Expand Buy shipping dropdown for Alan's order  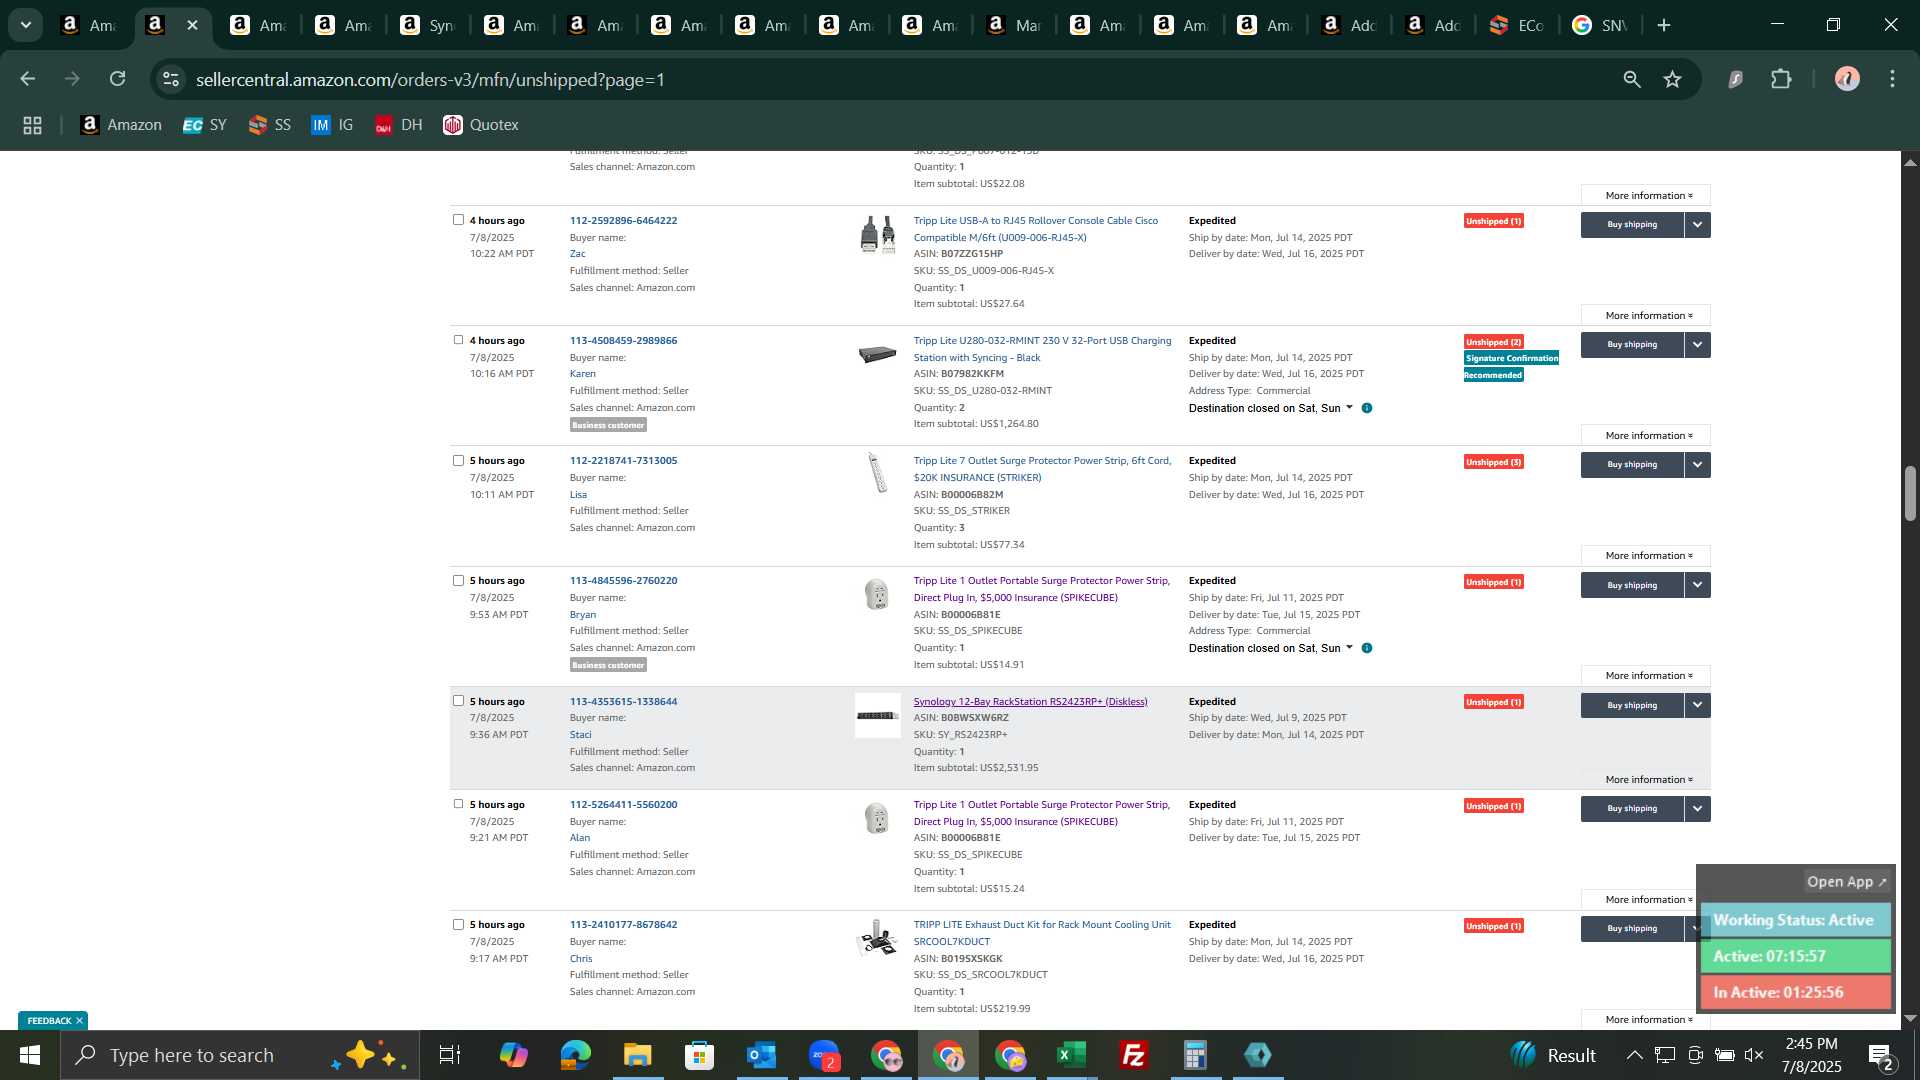pyautogui.click(x=1697, y=809)
